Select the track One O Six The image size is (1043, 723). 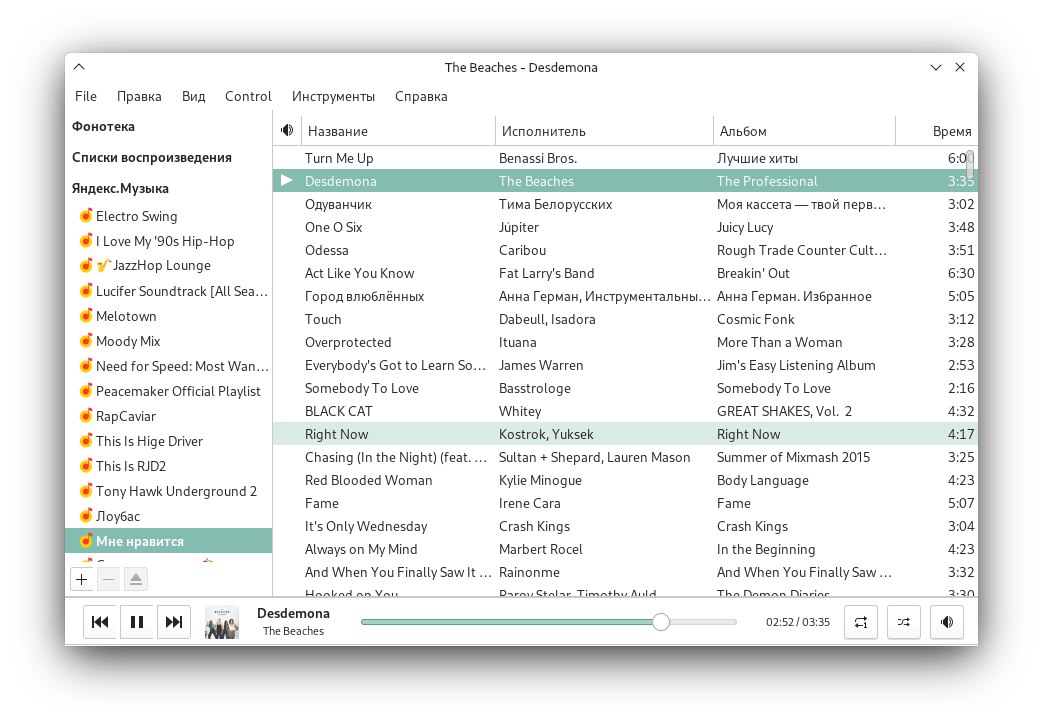pyautogui.click(x=625, y=227)
